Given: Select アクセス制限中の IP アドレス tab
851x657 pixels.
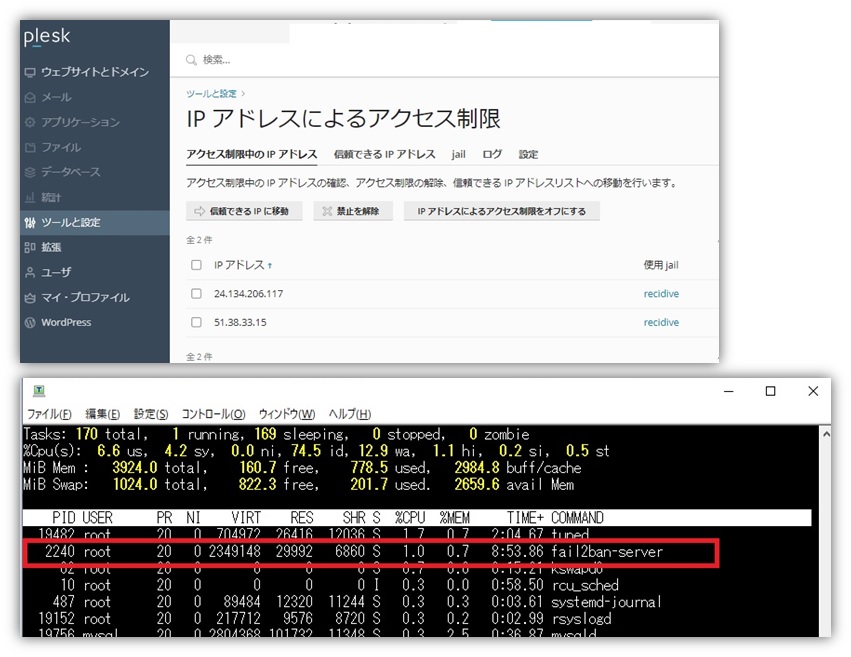Looking at the screenshot, I should coord(252,154).
